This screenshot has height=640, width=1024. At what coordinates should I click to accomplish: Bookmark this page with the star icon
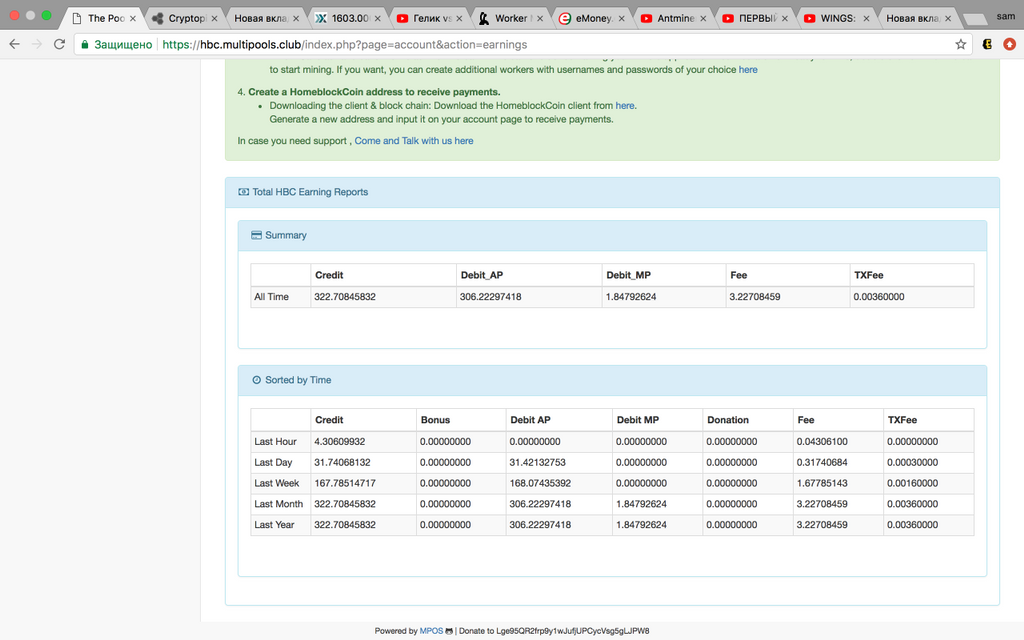pyautogui.click(x=961, y=44)
